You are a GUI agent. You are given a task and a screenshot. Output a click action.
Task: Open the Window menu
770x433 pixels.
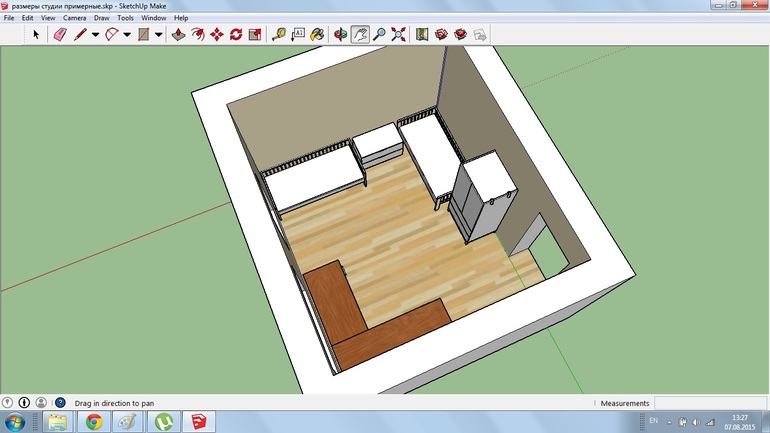point(154,18)
